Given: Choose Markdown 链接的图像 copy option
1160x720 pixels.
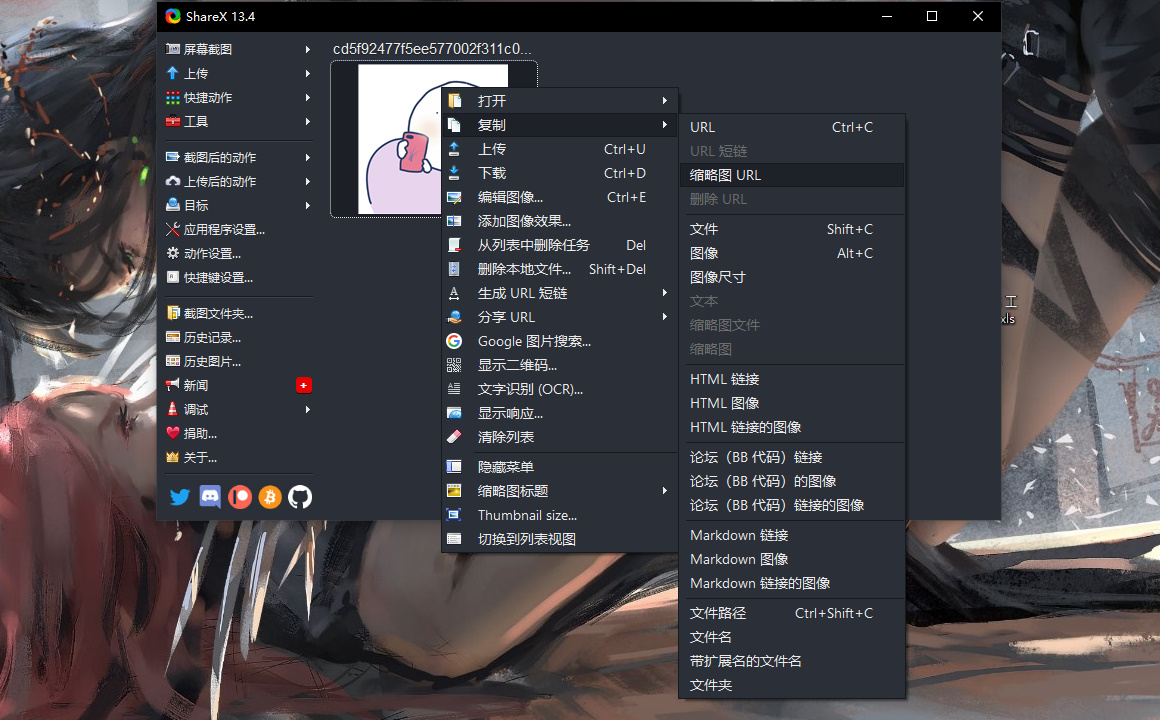Looking at the screenshot, I should pos(792,583).
